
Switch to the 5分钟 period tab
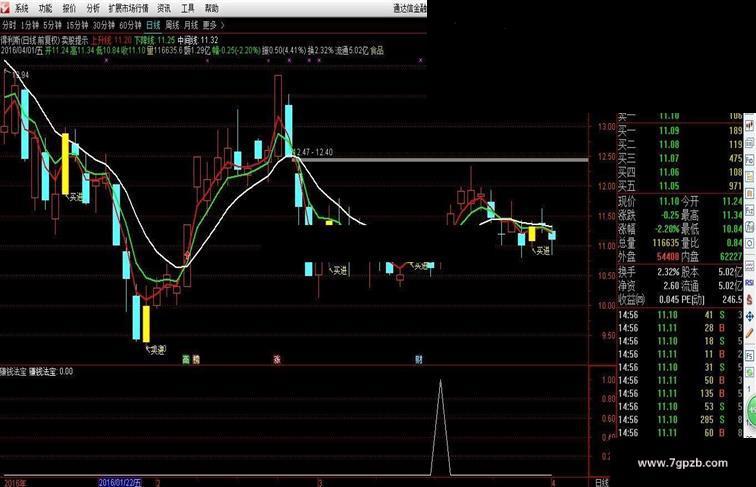click(x=52, y=25)
